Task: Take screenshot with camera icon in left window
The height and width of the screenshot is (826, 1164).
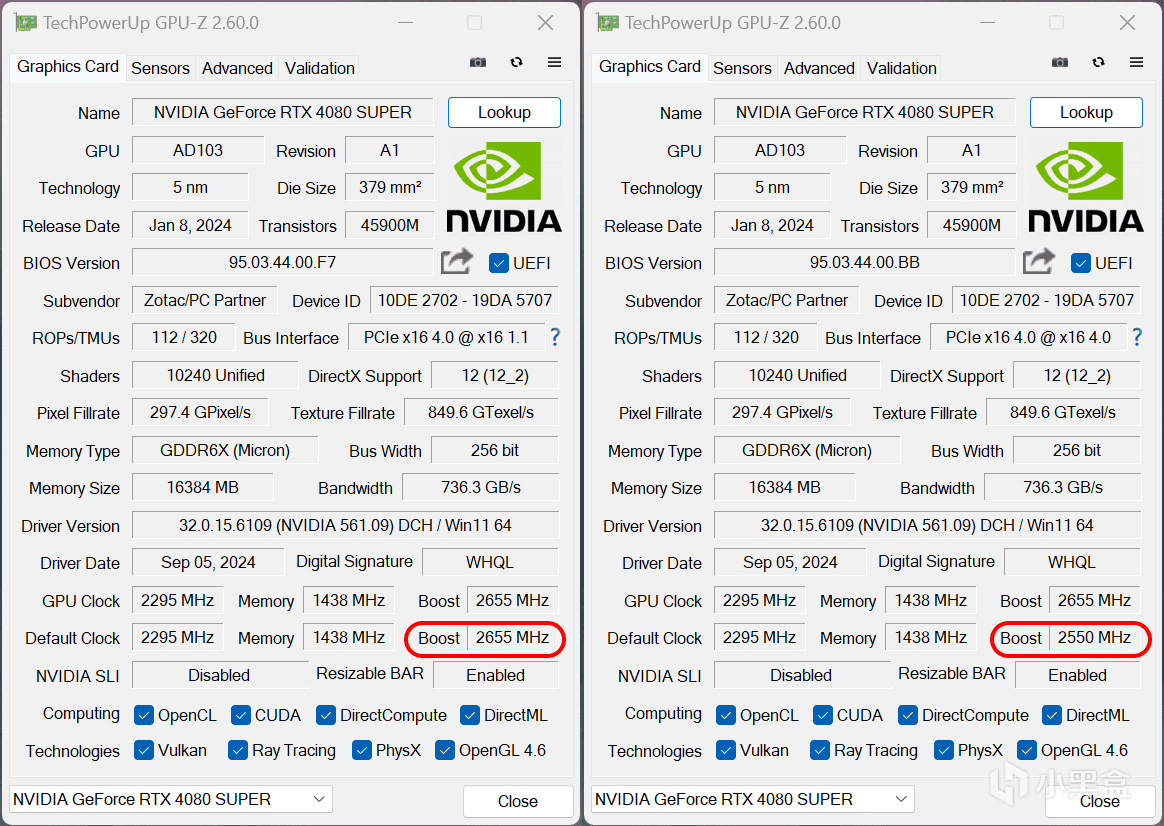Action: coord(478,62)
